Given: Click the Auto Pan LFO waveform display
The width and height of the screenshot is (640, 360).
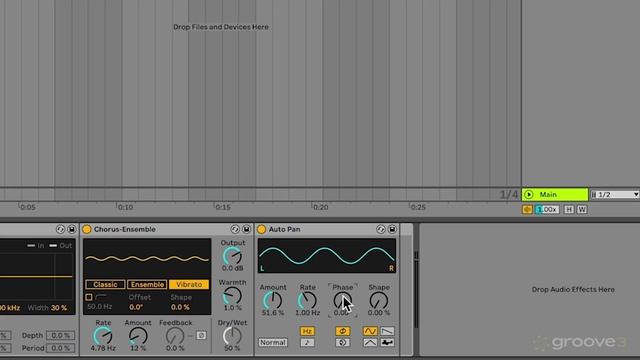Looking at the screenshot, I should (x=327, y=256).
